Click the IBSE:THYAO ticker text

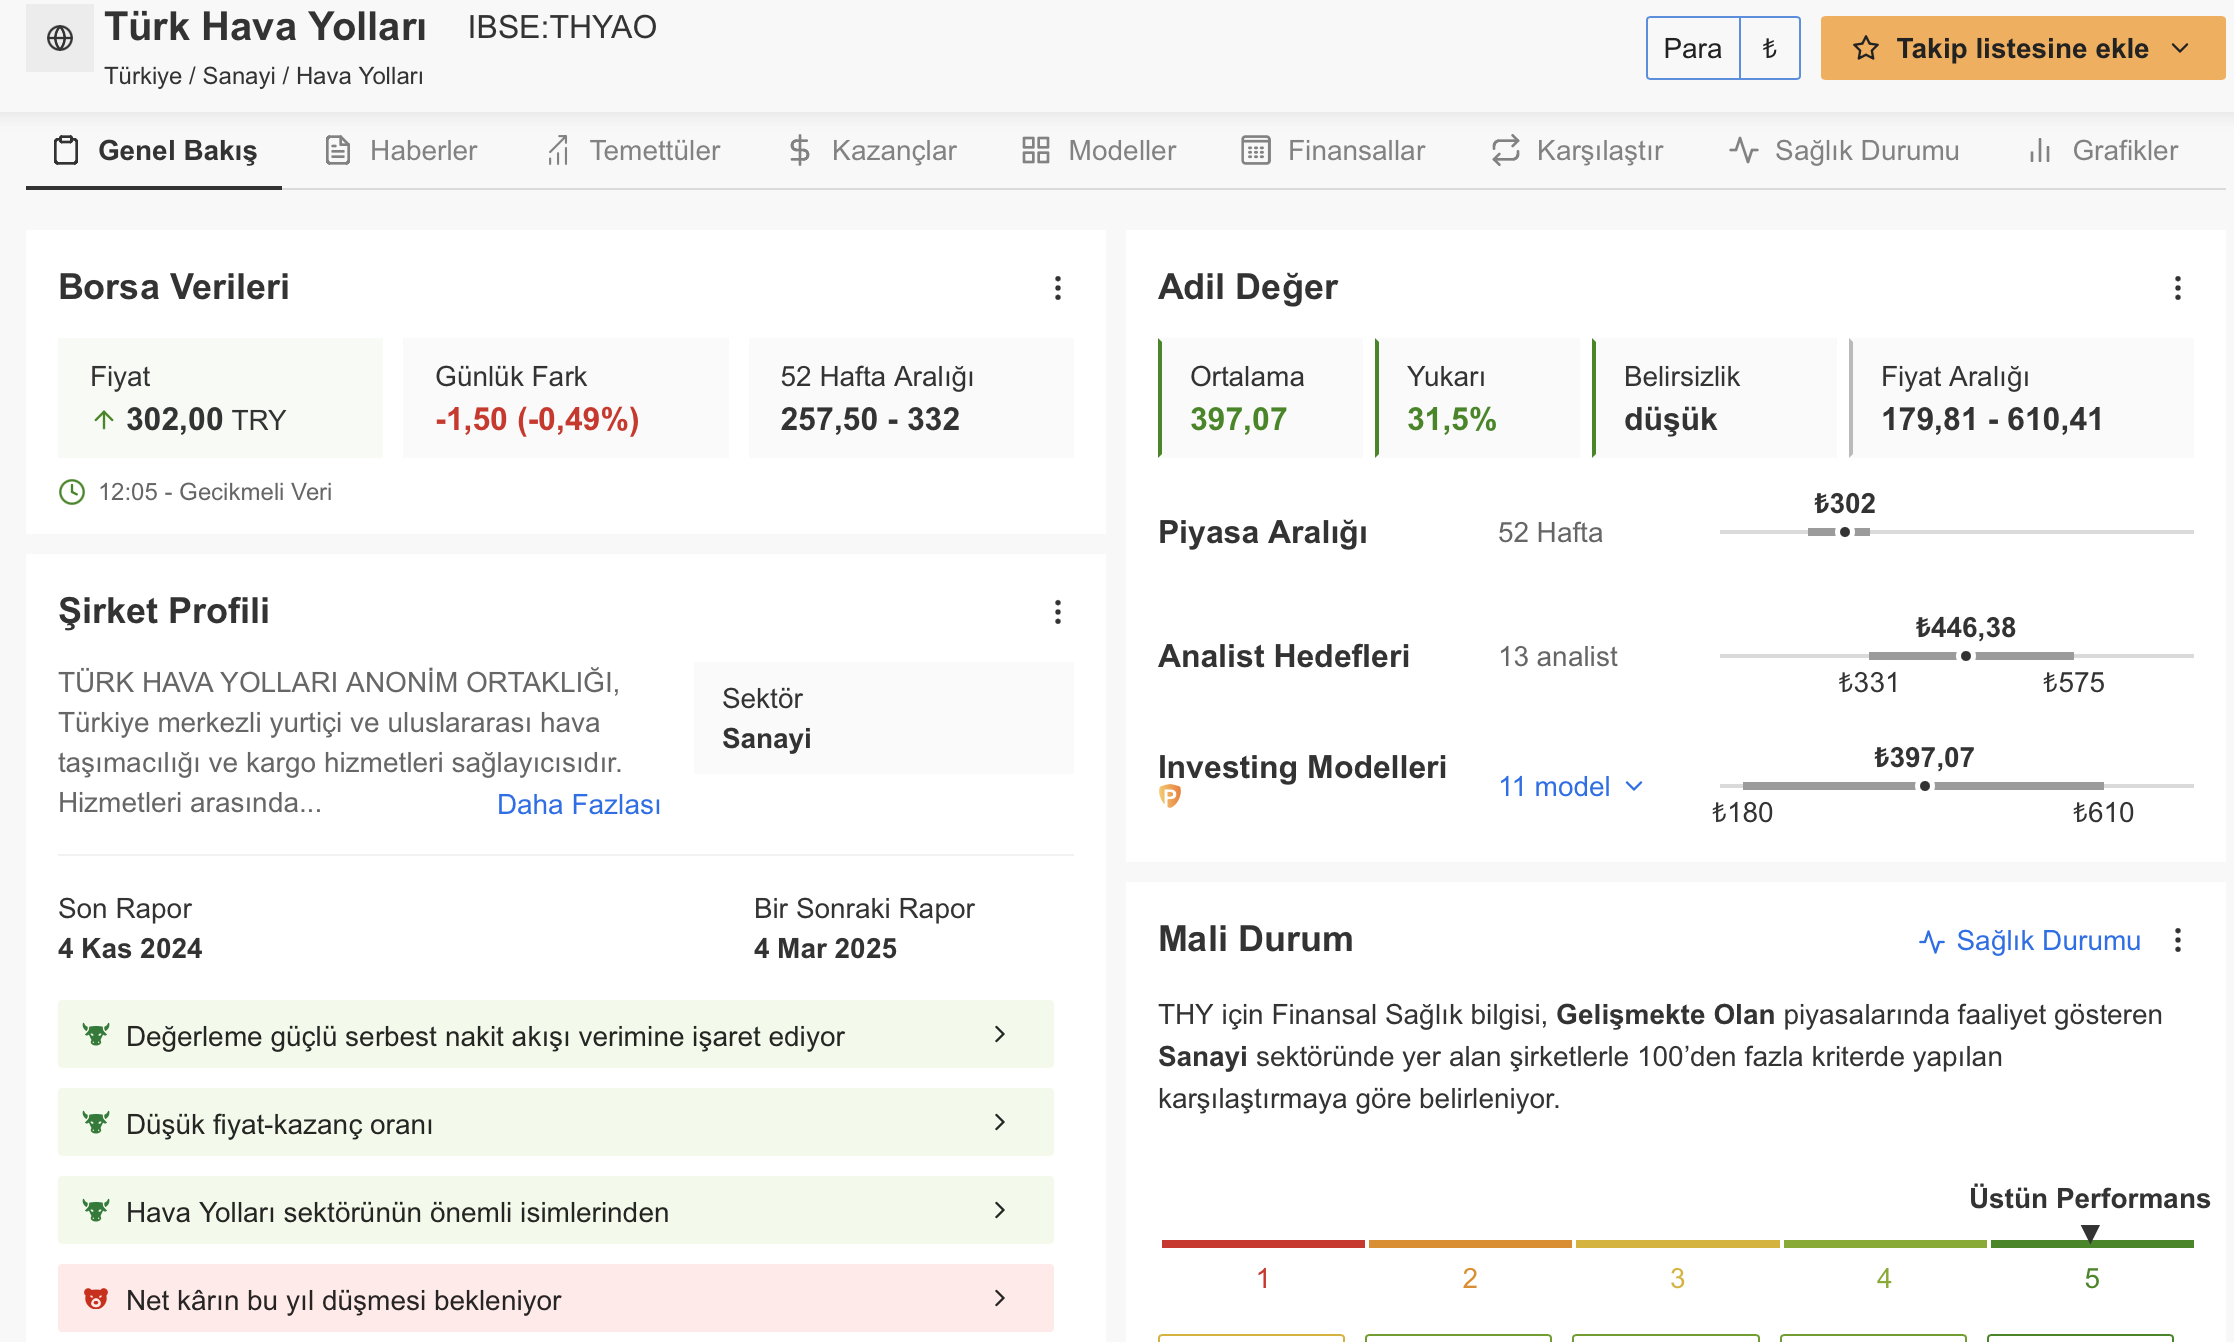(x=562, y=27)
